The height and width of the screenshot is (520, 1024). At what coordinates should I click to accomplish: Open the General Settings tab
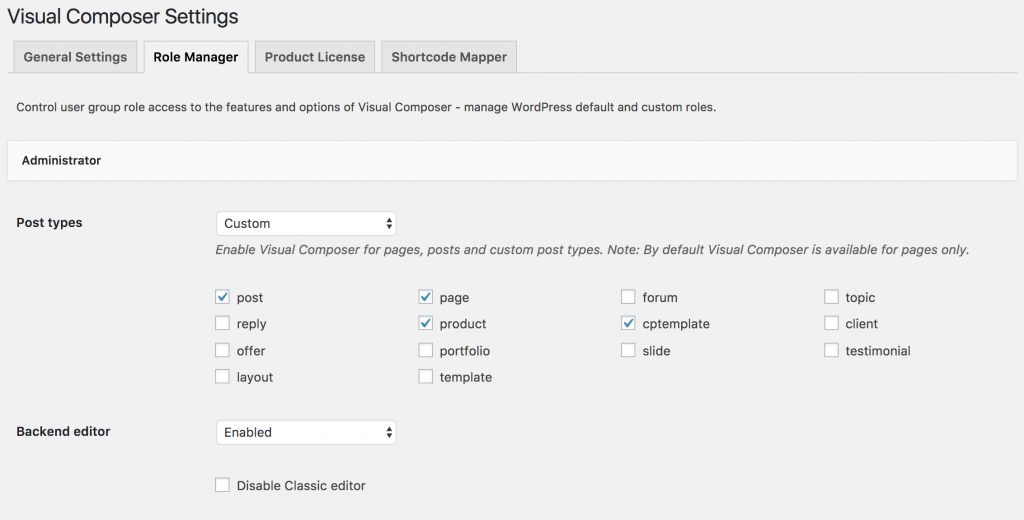(x=75, y=57)
